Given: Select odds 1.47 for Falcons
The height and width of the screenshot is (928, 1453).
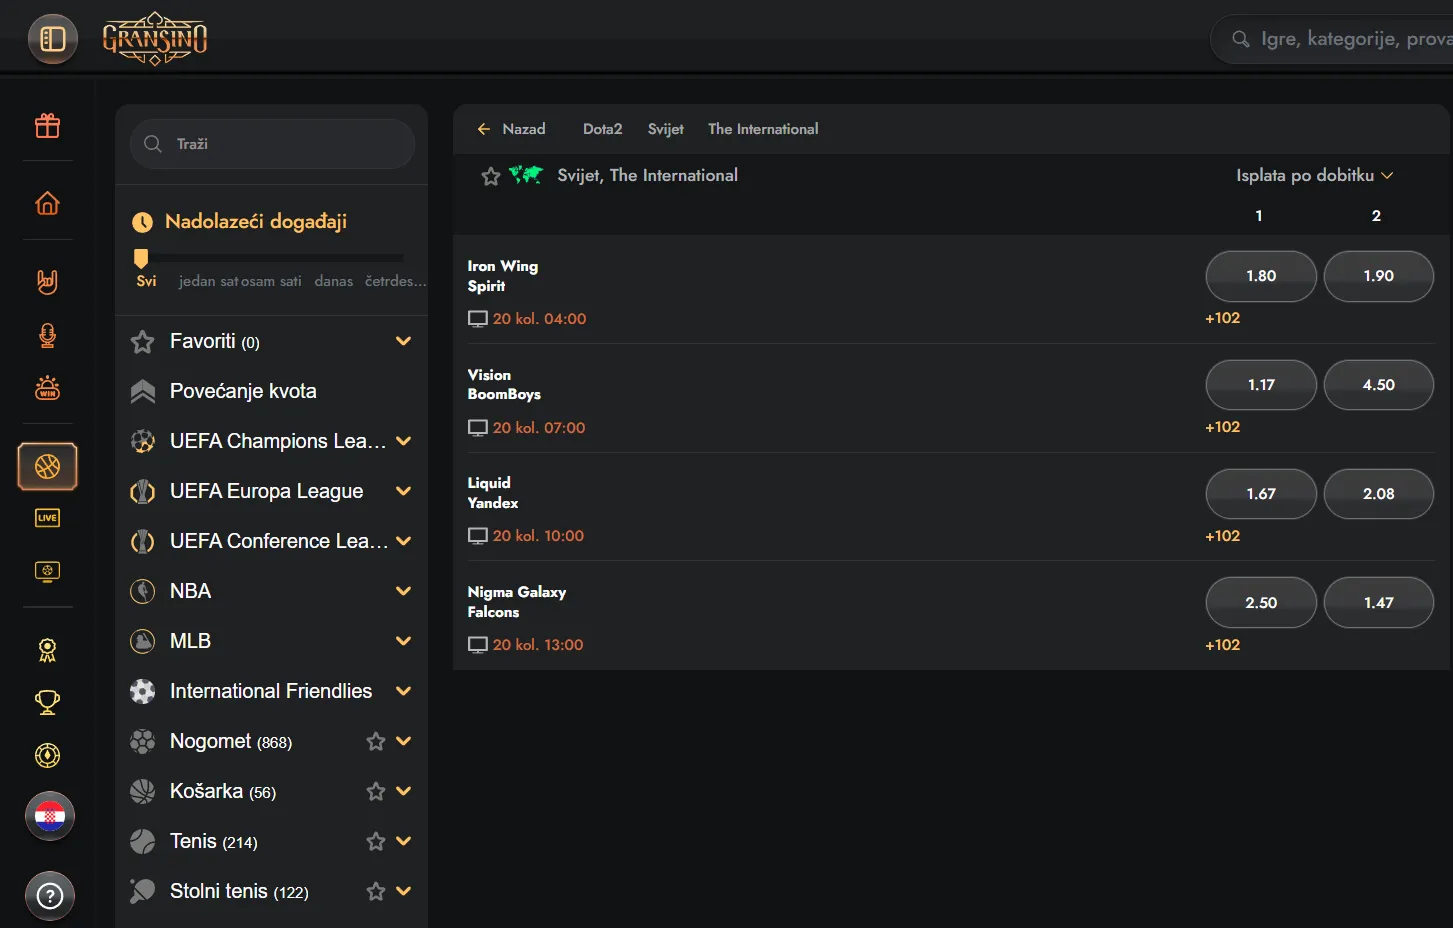Looking at the screenshot, I should 1379,603.
